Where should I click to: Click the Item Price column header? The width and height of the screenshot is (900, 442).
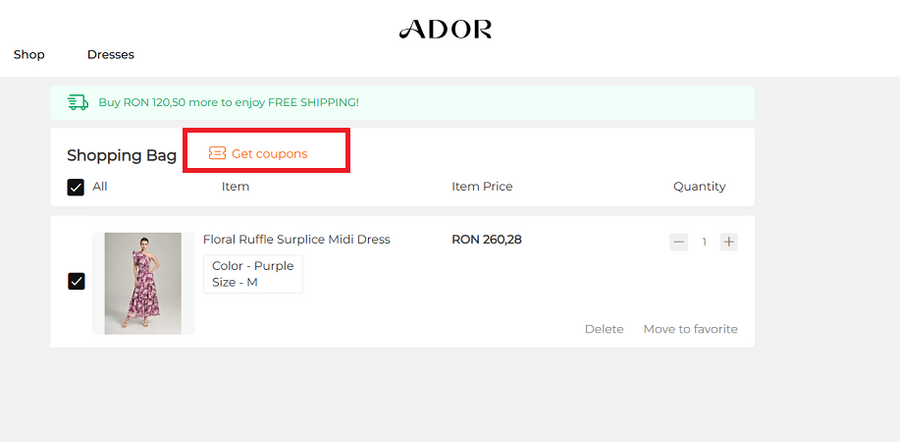pos(482,187)
